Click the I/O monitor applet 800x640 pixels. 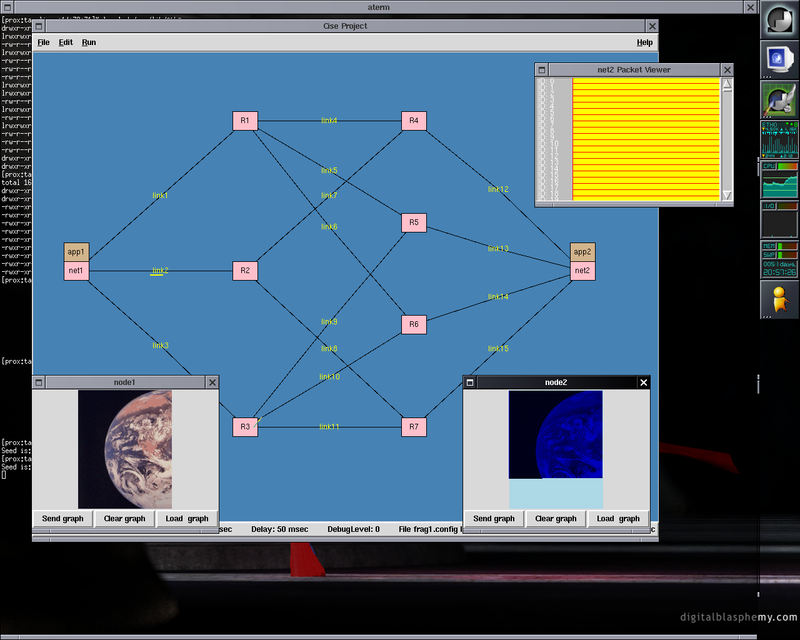click(780, 219)
